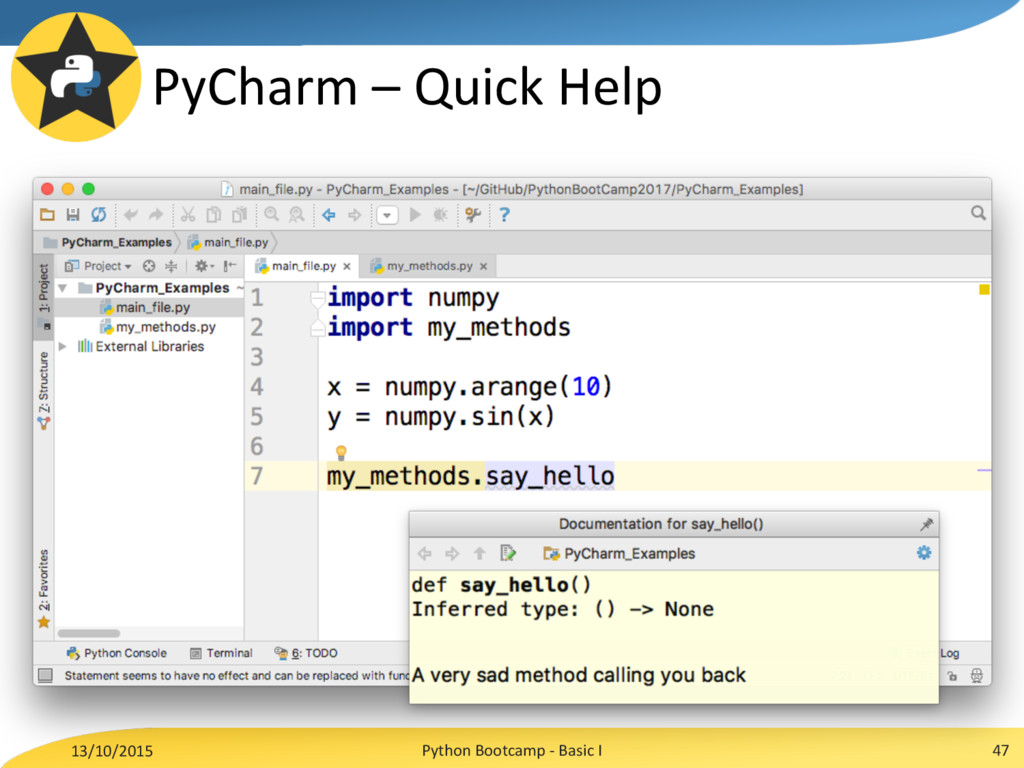
Task: Click the lock icon in the status bar
Action: [953, 676]
